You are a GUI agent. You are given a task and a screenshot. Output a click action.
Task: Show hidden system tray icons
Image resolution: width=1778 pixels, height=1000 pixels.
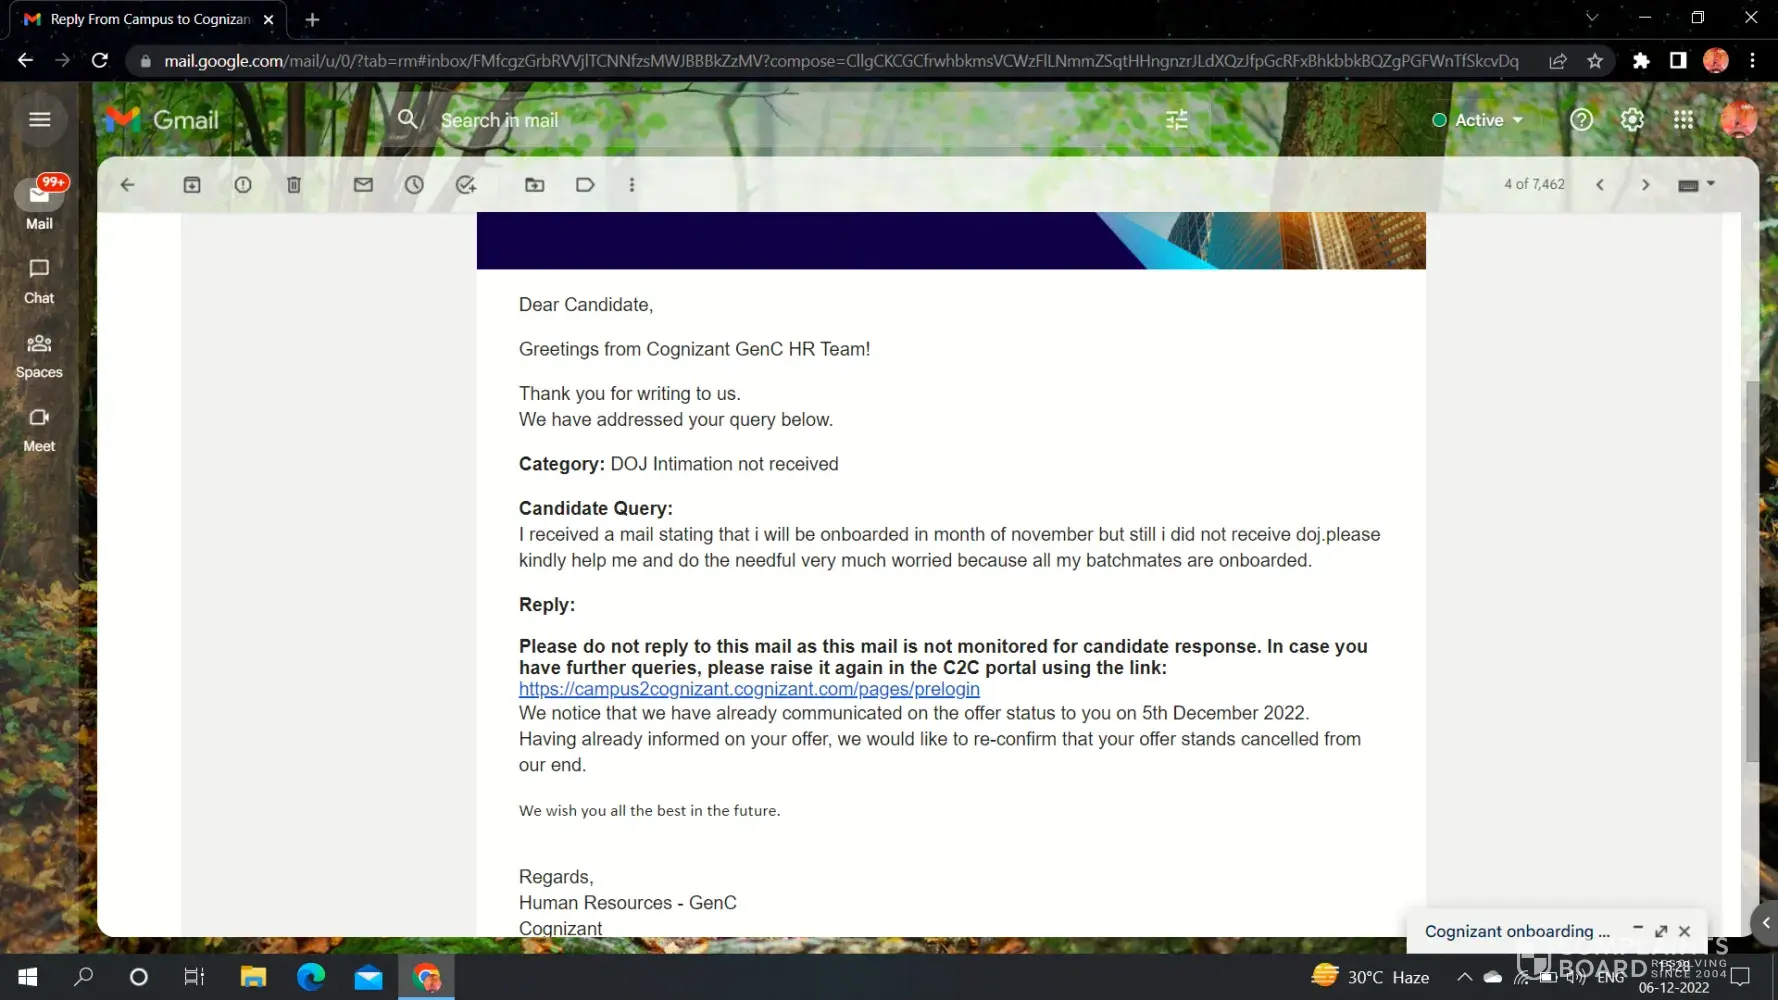tap(1464, 977)
